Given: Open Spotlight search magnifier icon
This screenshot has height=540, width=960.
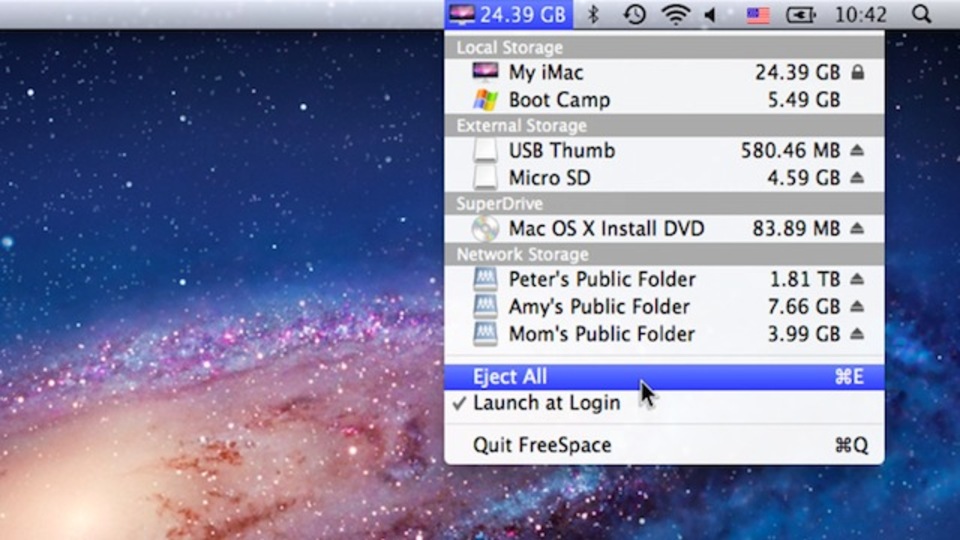Looking at the screenshot, I should pos(921,14).
